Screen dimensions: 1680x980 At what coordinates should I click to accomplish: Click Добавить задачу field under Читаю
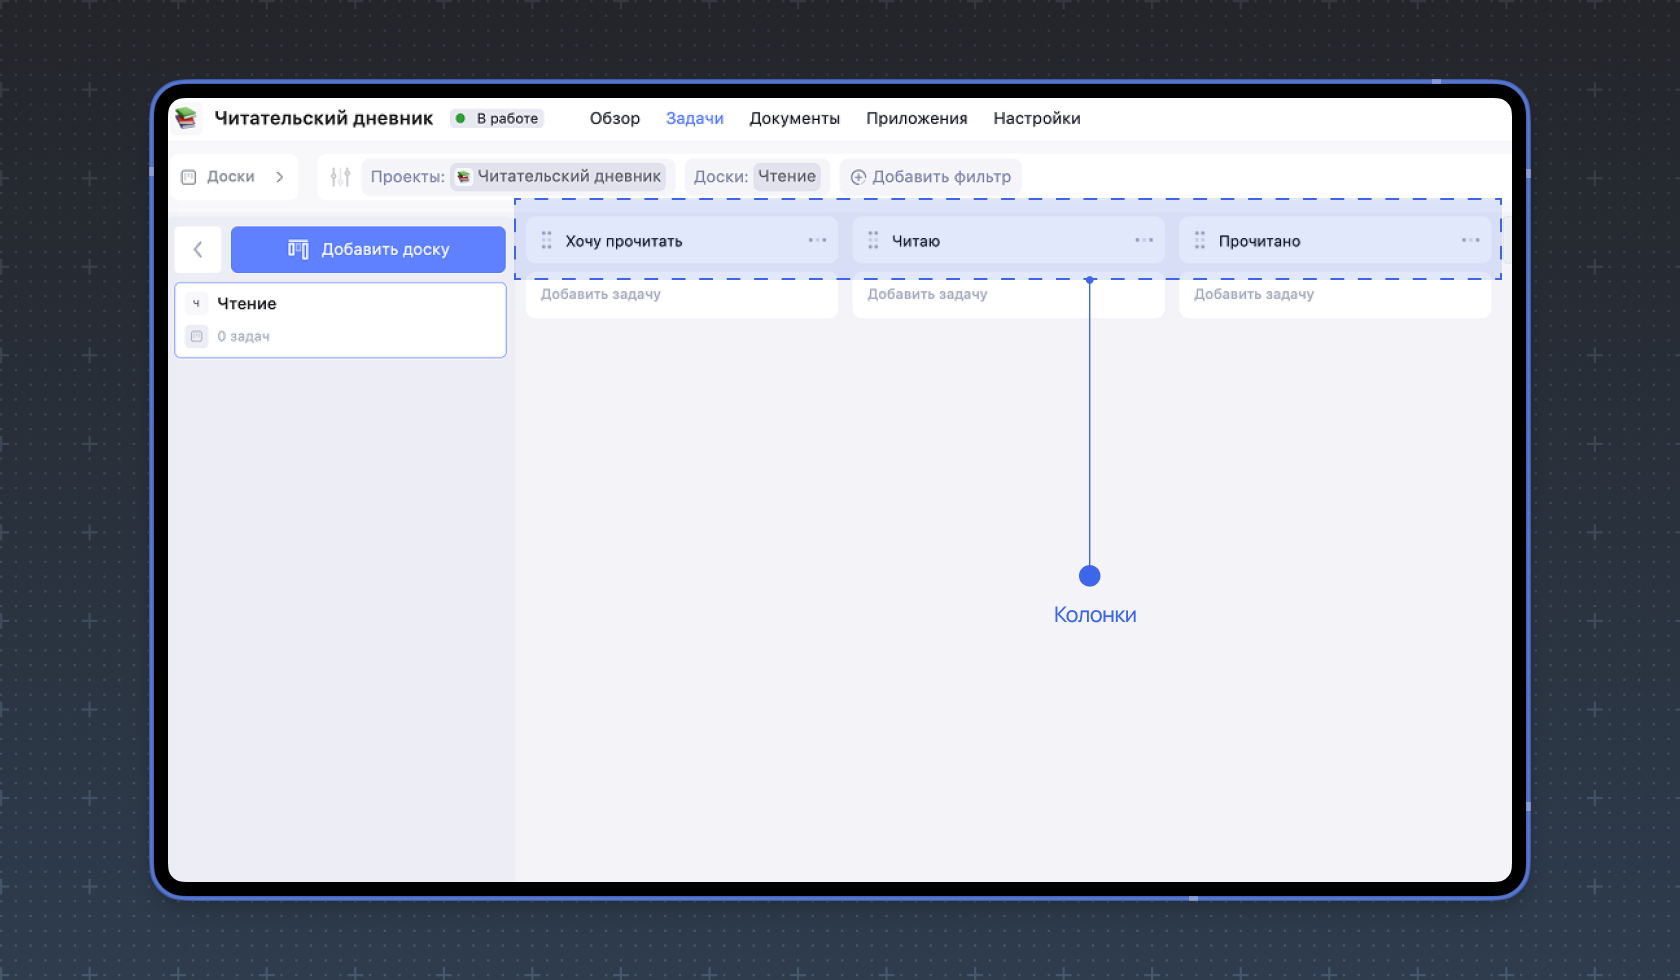click(x=927, y=294)
